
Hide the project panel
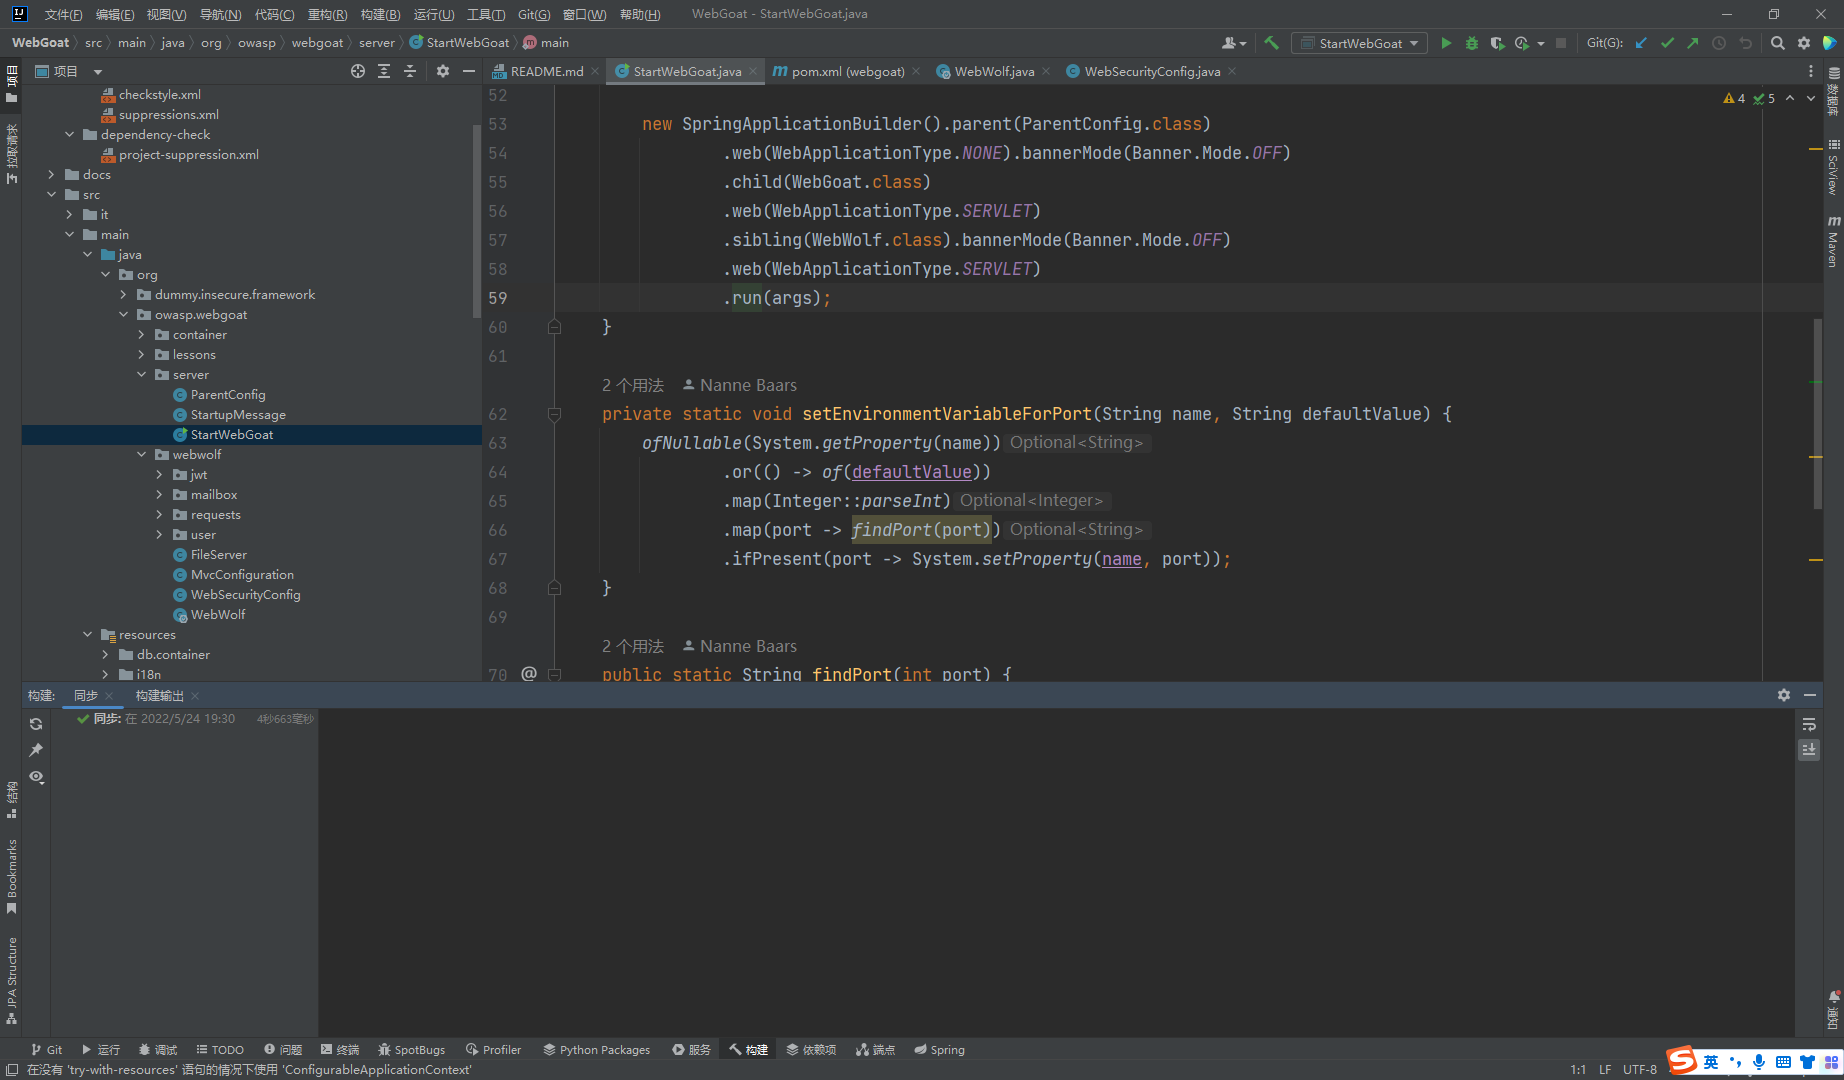click(469, 71)
